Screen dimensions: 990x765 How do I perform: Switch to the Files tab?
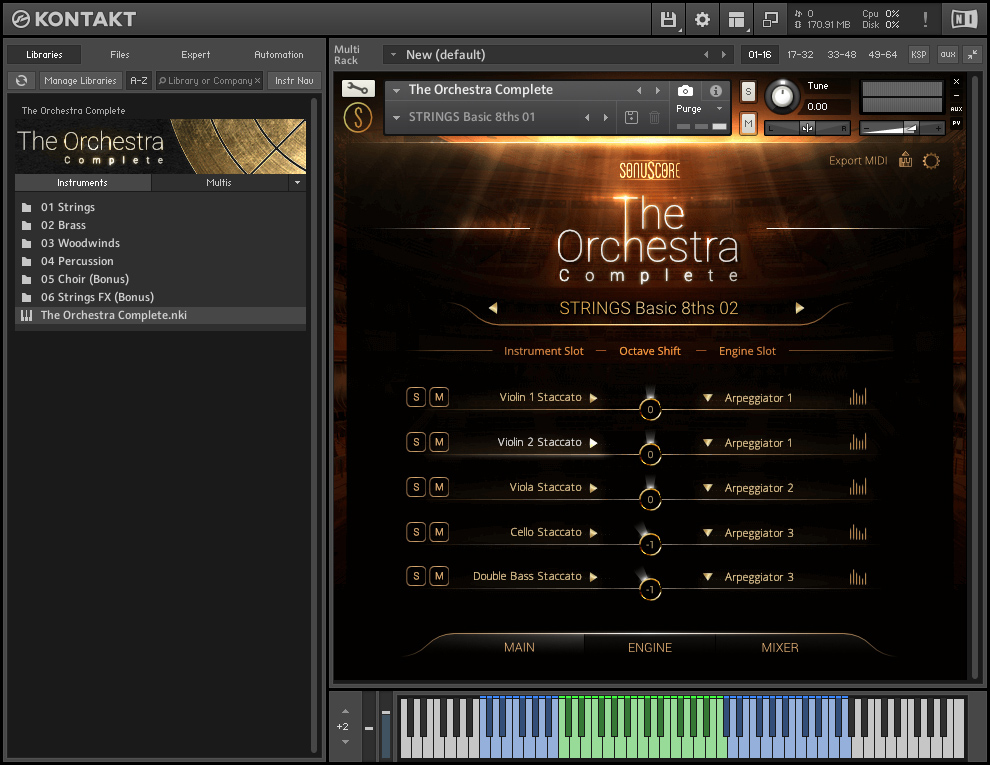(120, 55)
